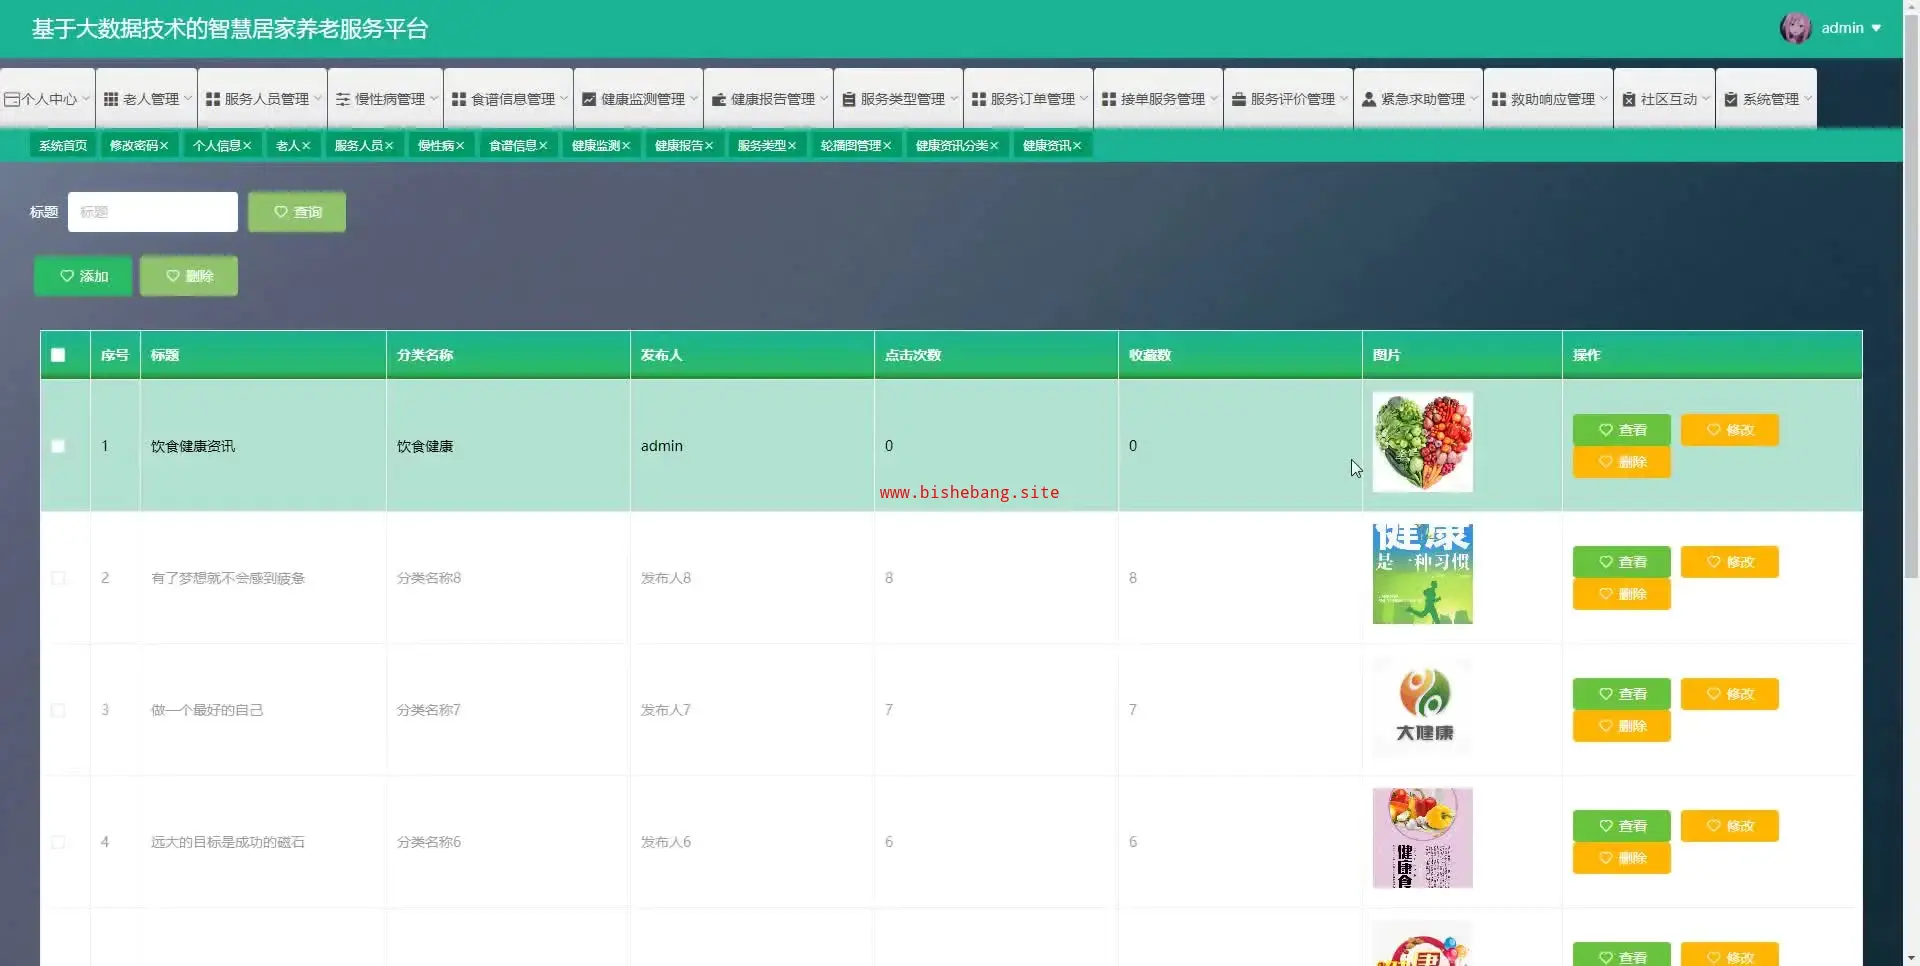Open the 大健康 logo thumbnail
This screenshot has height=966, width=1920.
[1423, 706]
